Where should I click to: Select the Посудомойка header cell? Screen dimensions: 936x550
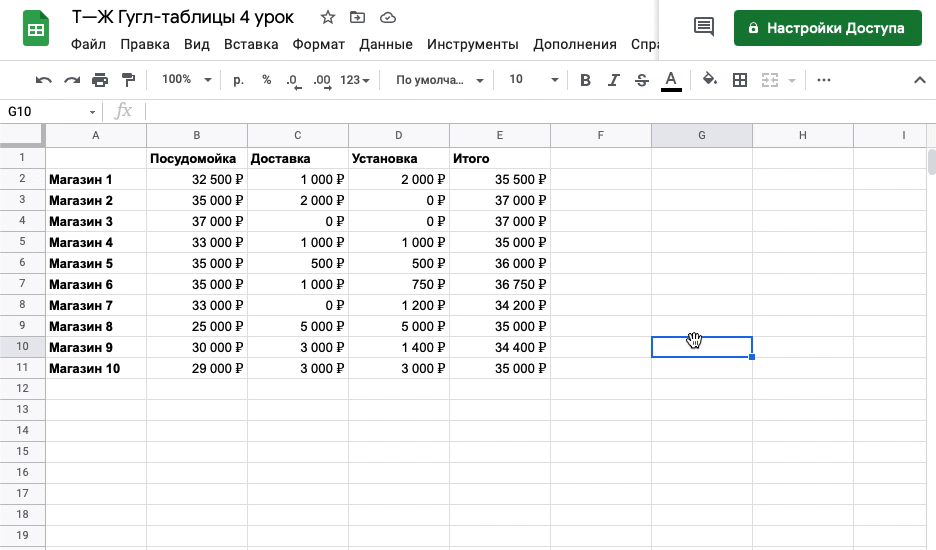[x=197, y=158]
